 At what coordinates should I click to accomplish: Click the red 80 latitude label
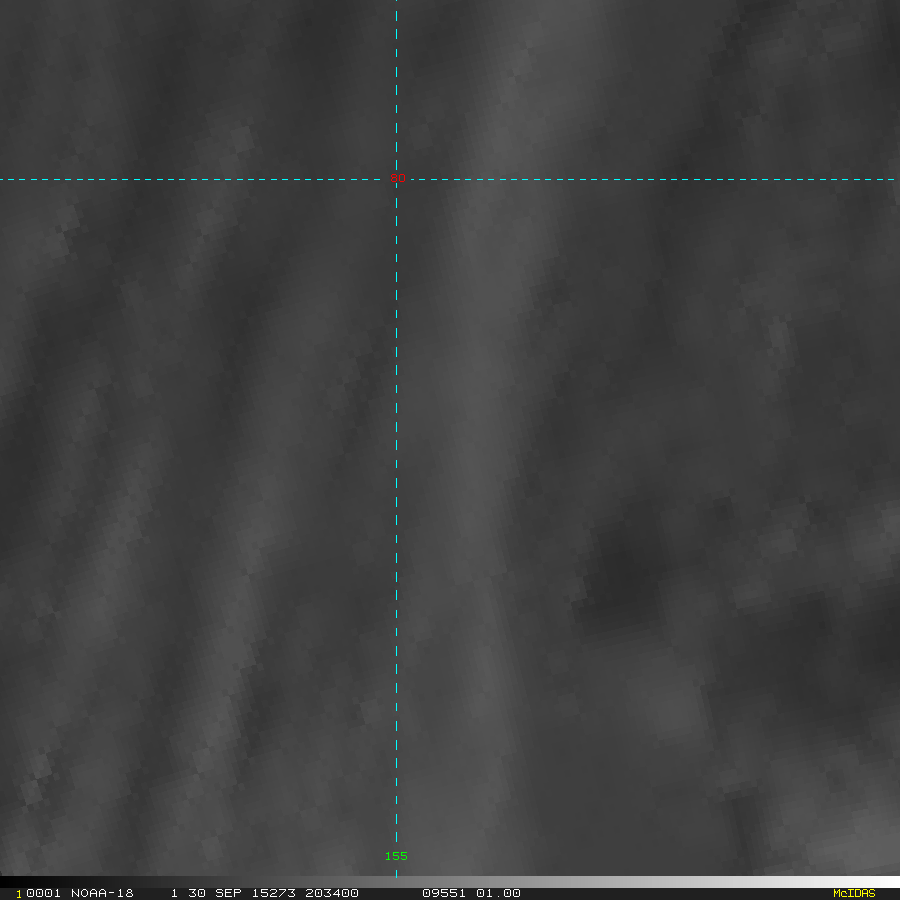click(398, 178)
